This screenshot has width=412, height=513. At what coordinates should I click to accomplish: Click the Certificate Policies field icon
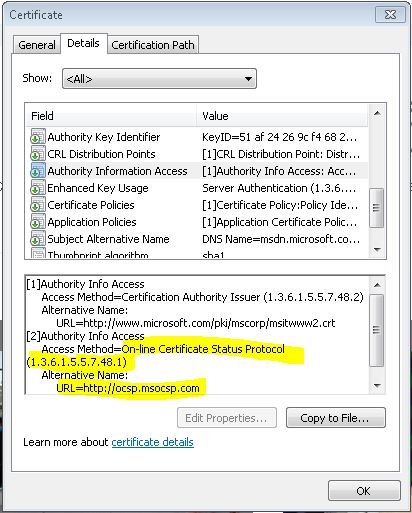37,205
